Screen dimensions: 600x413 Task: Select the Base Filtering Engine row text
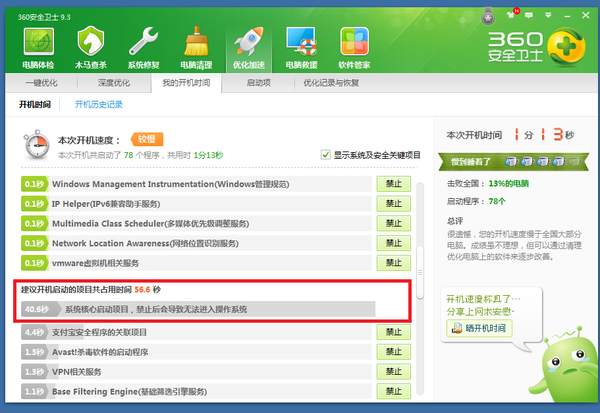(129, 392)
